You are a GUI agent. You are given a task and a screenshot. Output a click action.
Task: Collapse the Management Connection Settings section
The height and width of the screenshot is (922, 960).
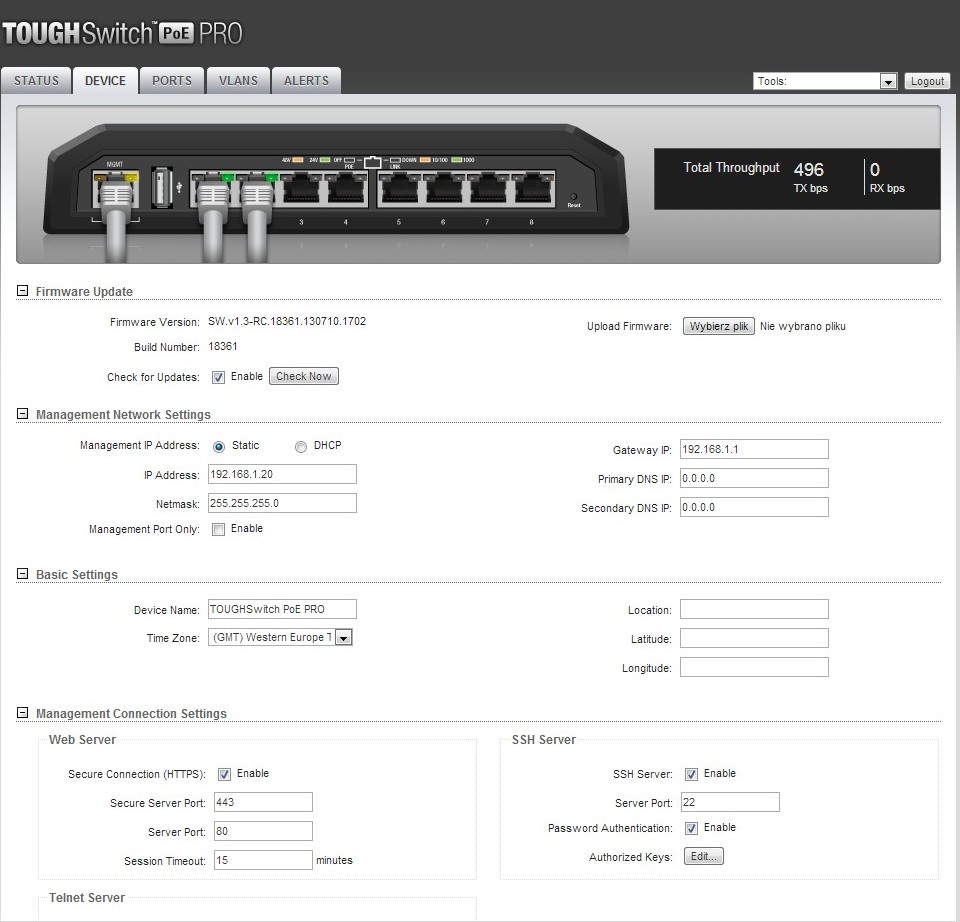point(22,713)
